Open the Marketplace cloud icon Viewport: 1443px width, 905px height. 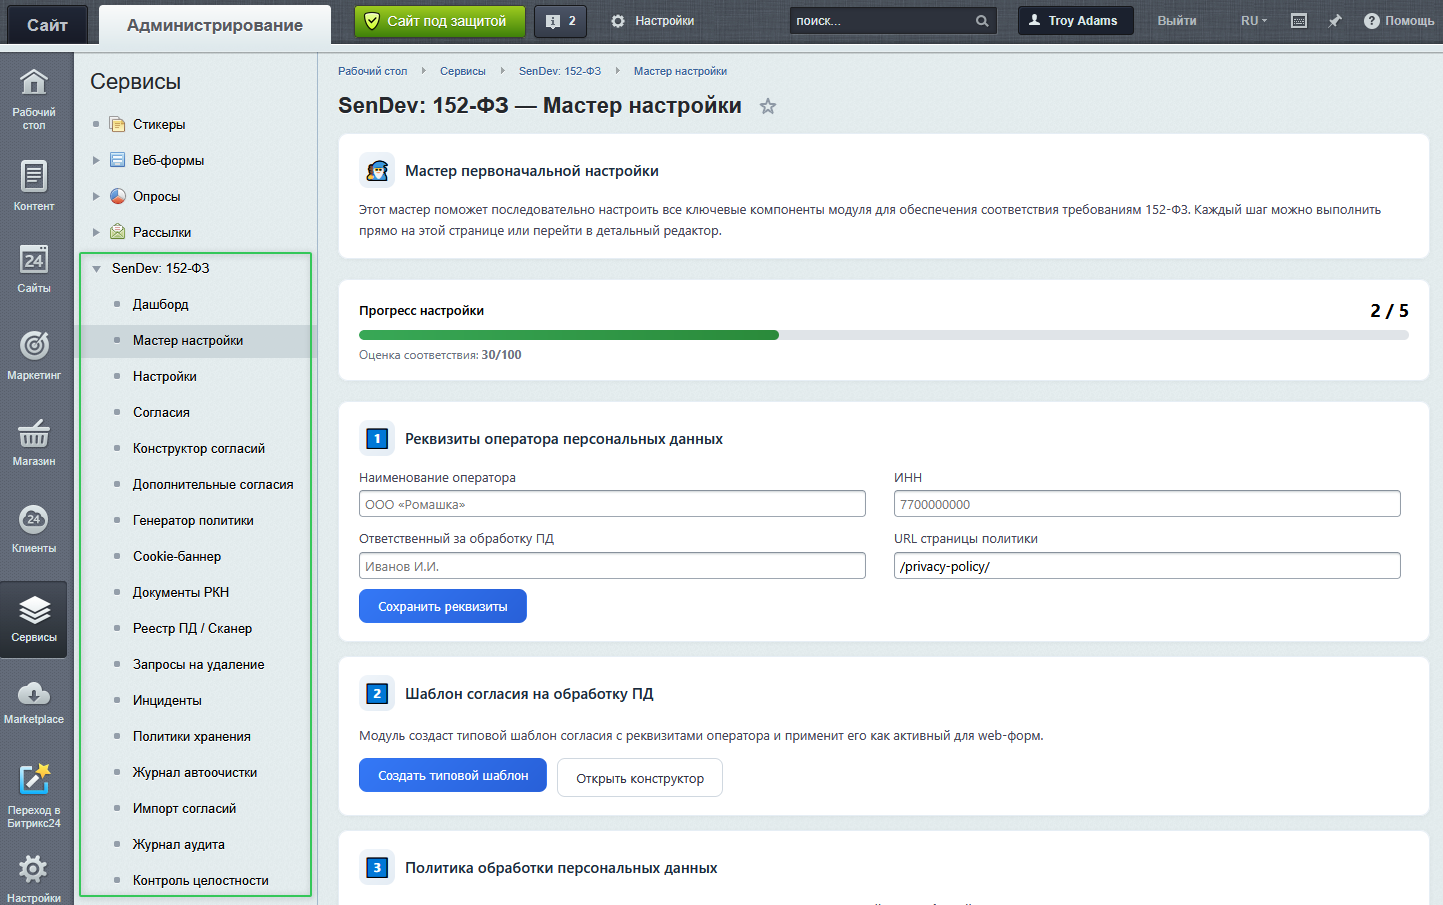[34, 693]
